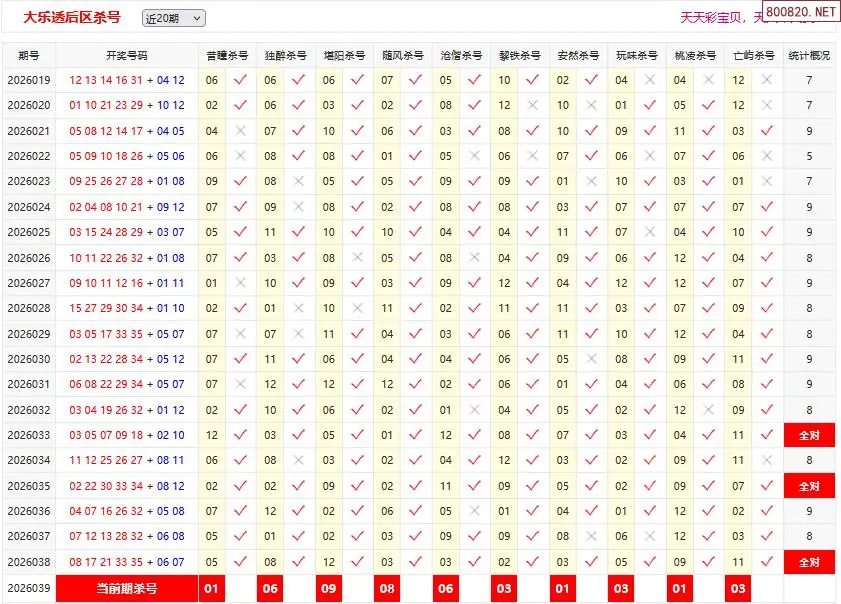The image size is (841, 604).
Task: Click X mark for 治倌杀号 in row 2026032
Action: pyautogui.click(x=474, y=410)
